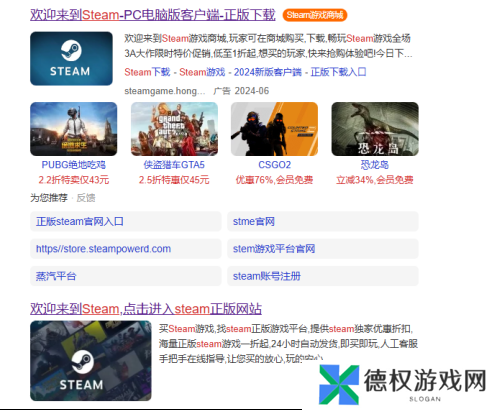Select the steam账号注册 suggestion

[x=323, y=276]
